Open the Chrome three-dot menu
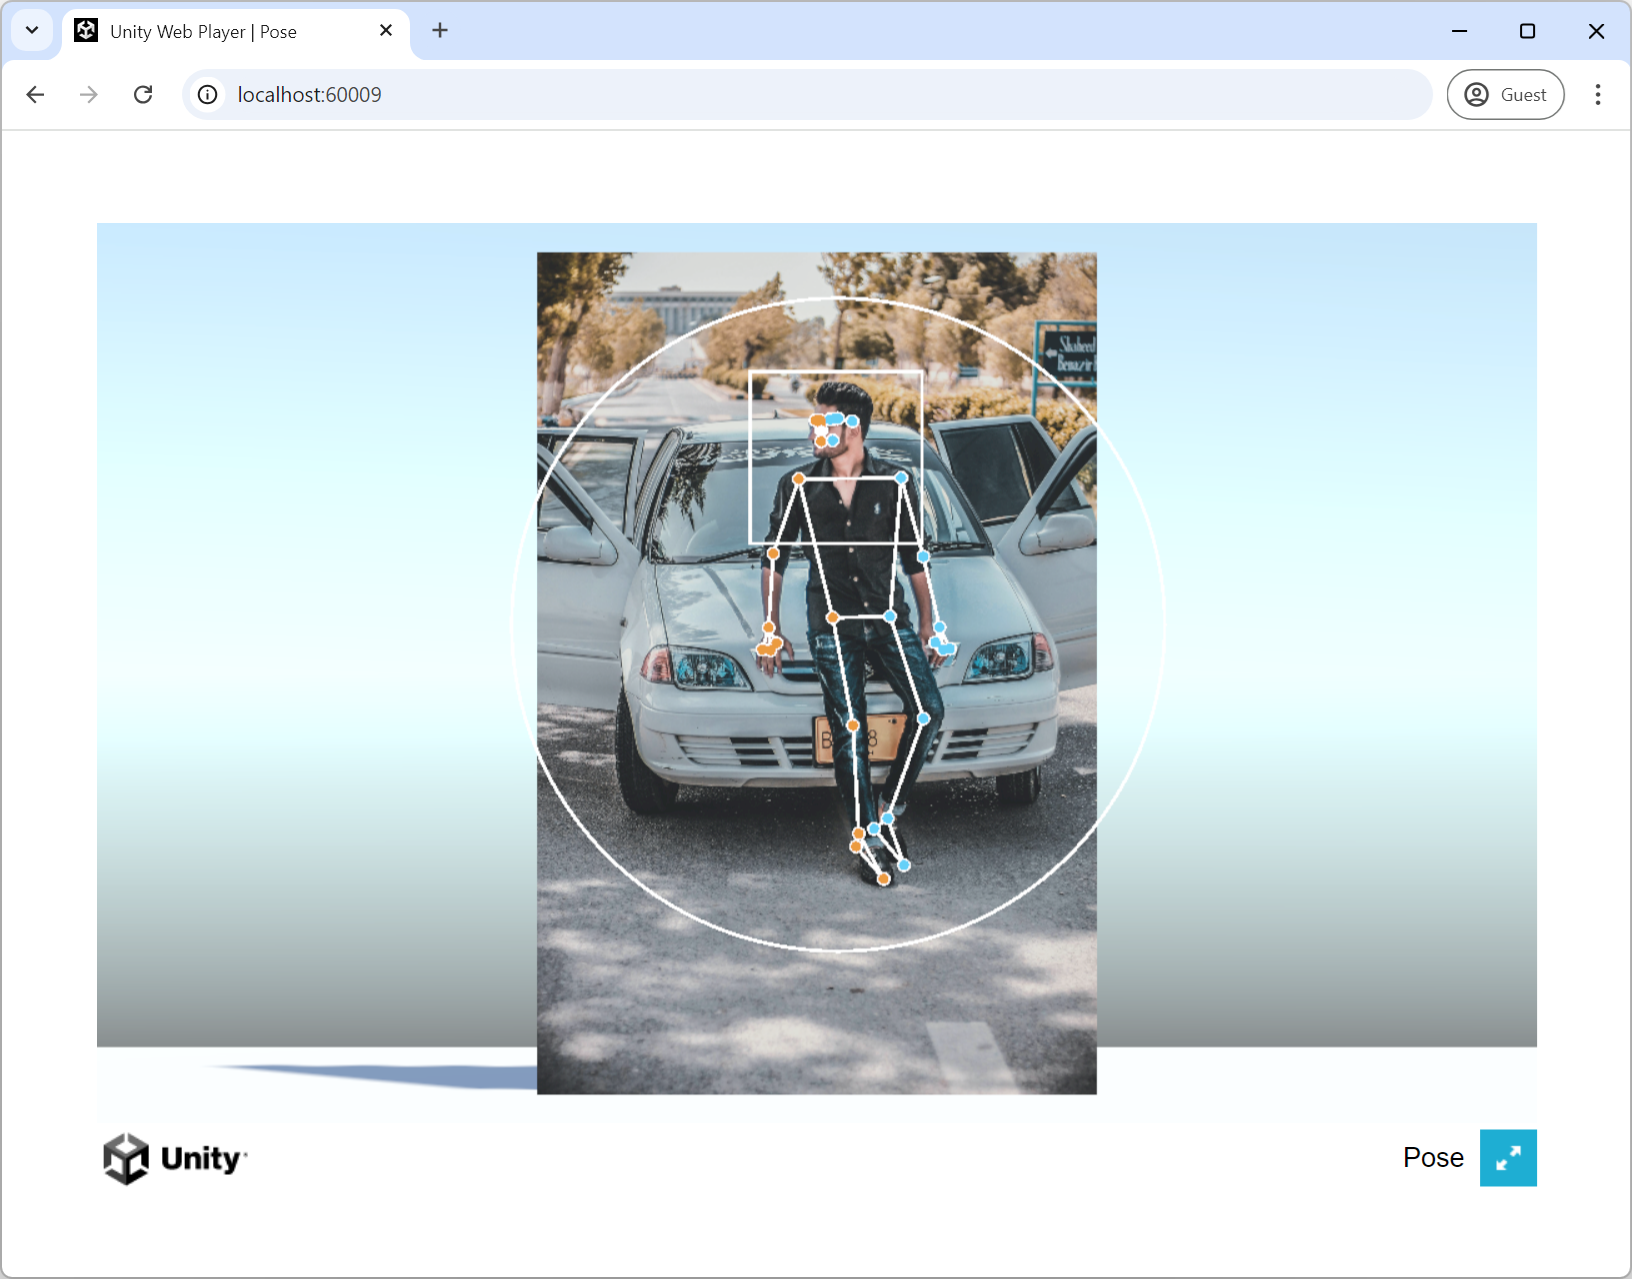The width and height of the screenshot is (1632, 1279). 1597,94
